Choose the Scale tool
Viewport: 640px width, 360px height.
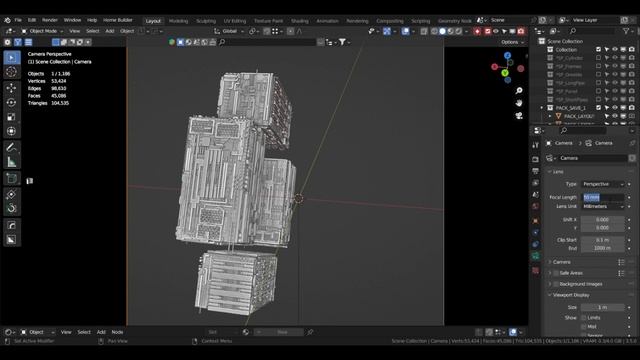click(x=11, y=117)
